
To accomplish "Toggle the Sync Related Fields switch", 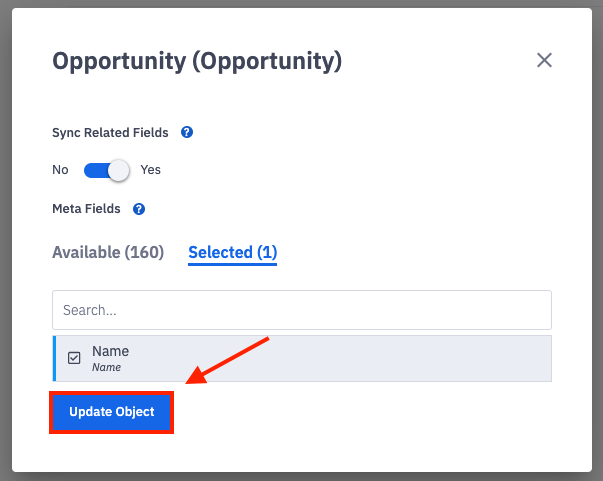I will coord(105,170).
